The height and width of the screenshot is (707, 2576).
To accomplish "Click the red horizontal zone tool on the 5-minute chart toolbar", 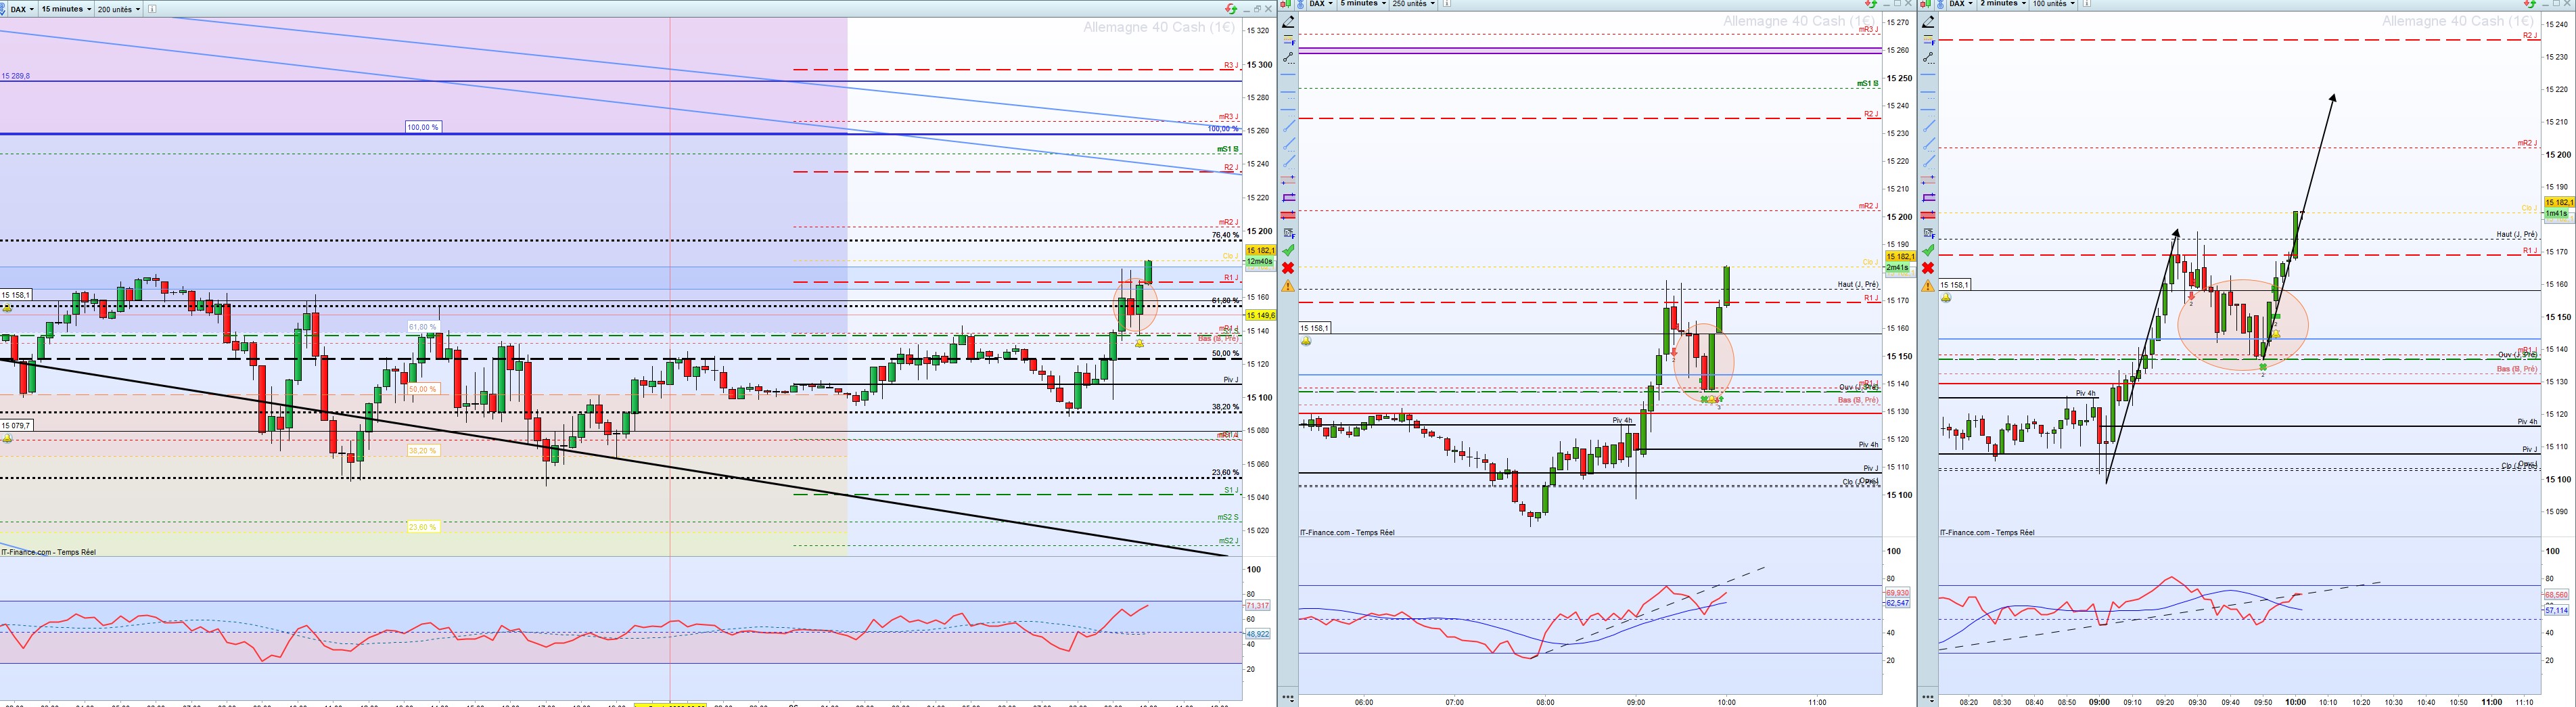I will [x=1288, y=215].
